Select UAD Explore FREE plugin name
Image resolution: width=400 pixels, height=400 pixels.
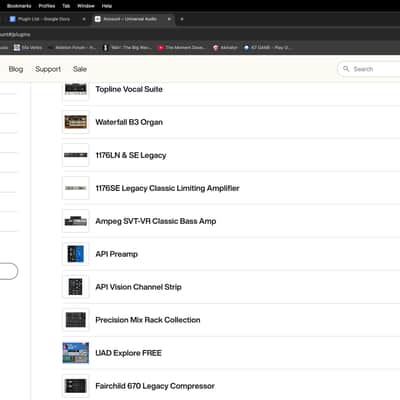tap(128, 353)
